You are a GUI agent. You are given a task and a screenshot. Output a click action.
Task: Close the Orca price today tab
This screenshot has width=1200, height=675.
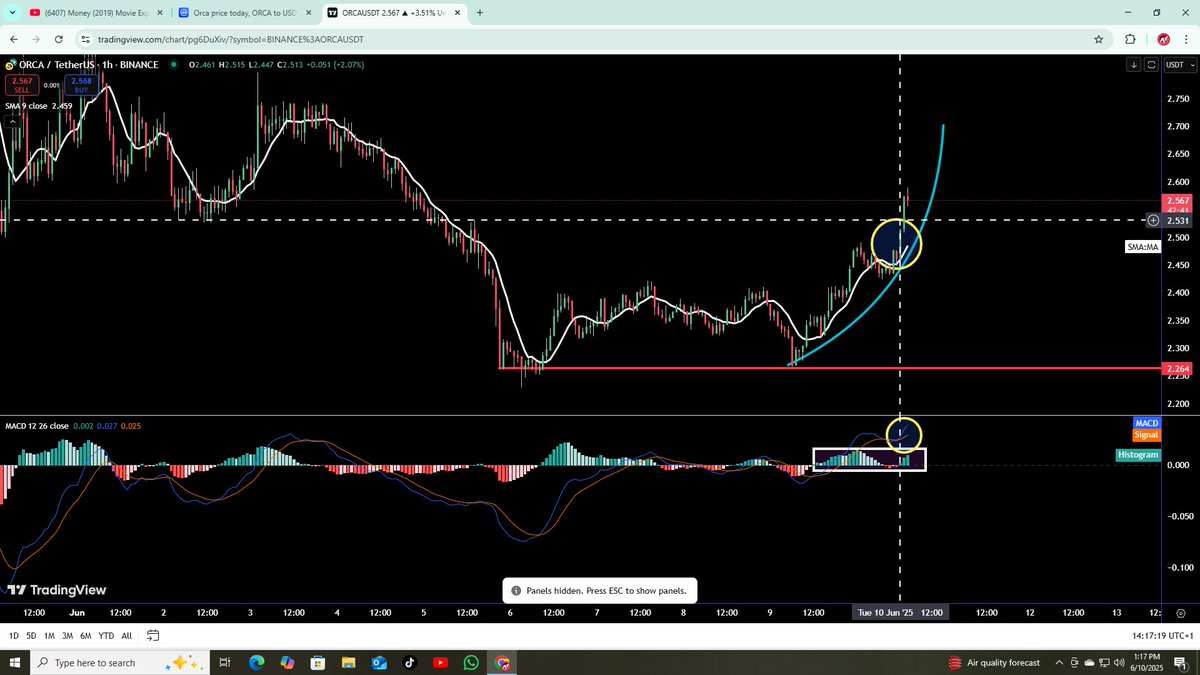tap(308, 13)
